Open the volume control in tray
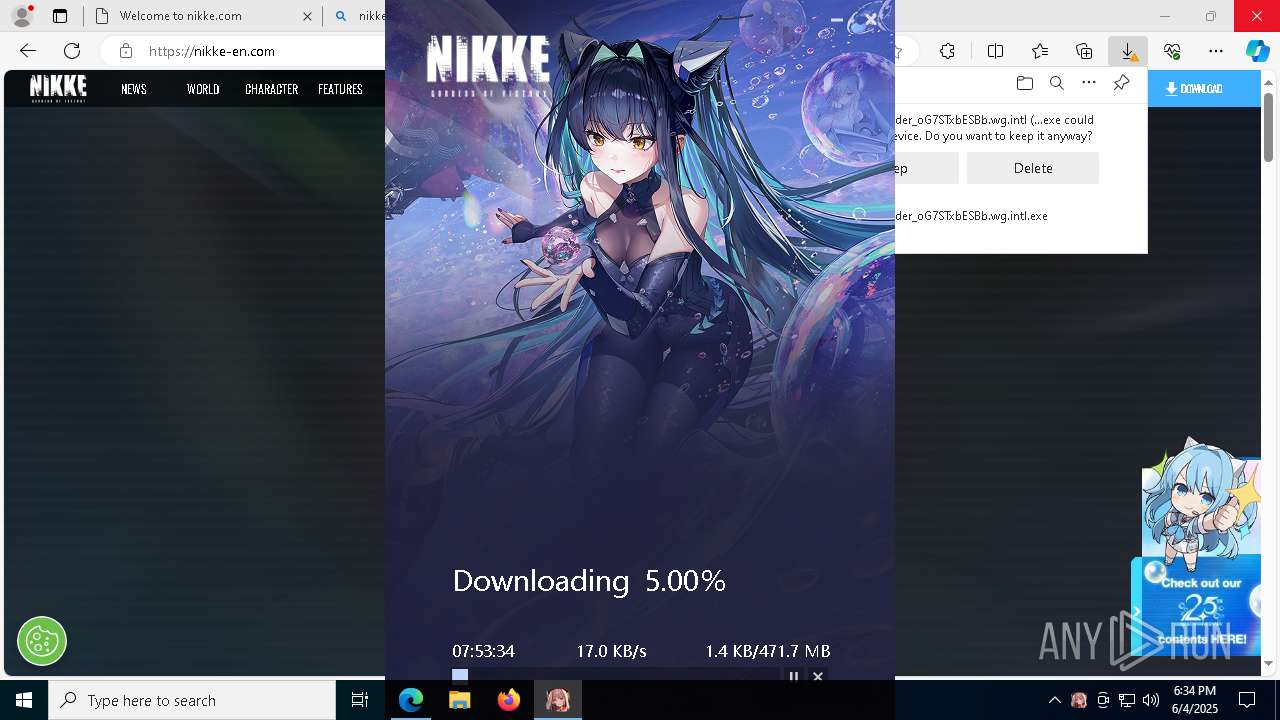Image resolution: width=1280 pixels, height=720 pixels. coord(1151,700)
